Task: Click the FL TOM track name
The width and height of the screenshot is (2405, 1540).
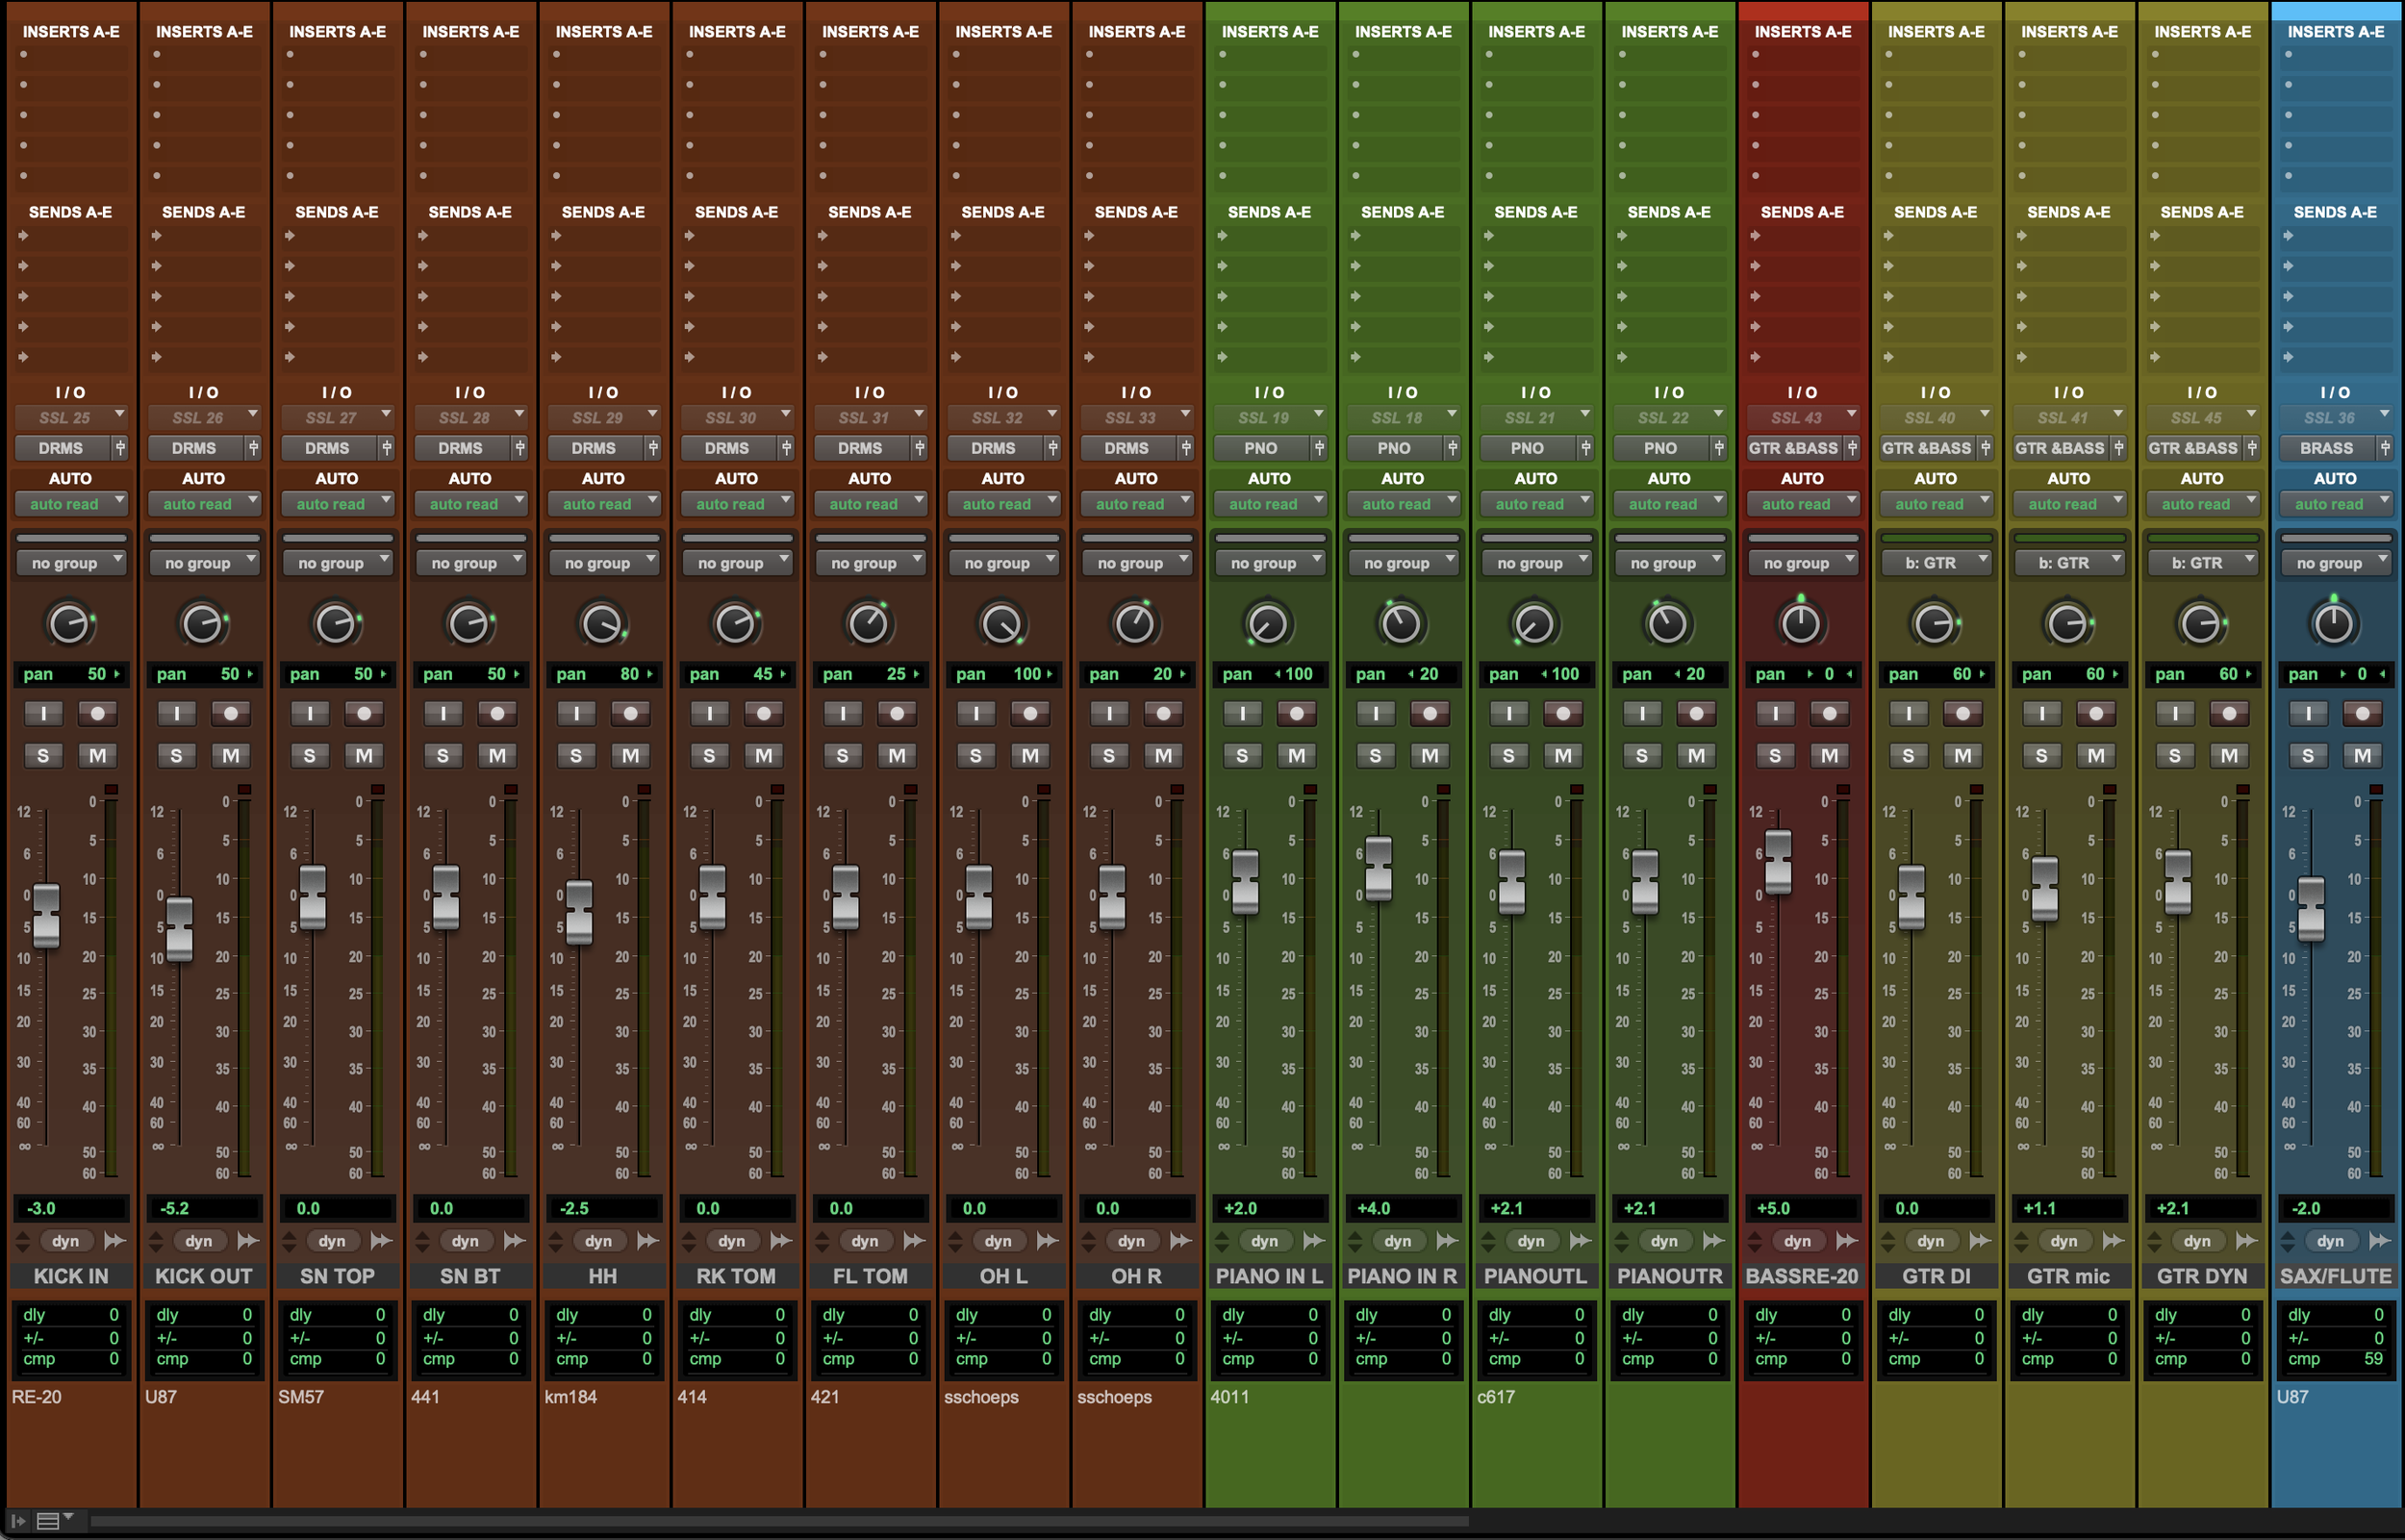Action: 870,1277
